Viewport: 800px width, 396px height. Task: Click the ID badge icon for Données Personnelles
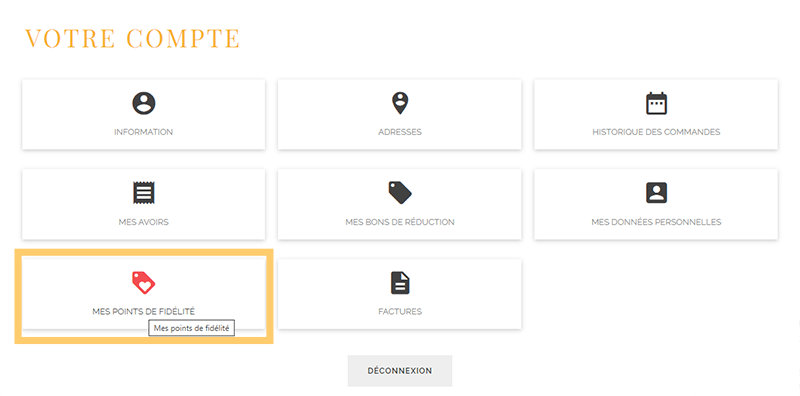[x=656, y=193]
